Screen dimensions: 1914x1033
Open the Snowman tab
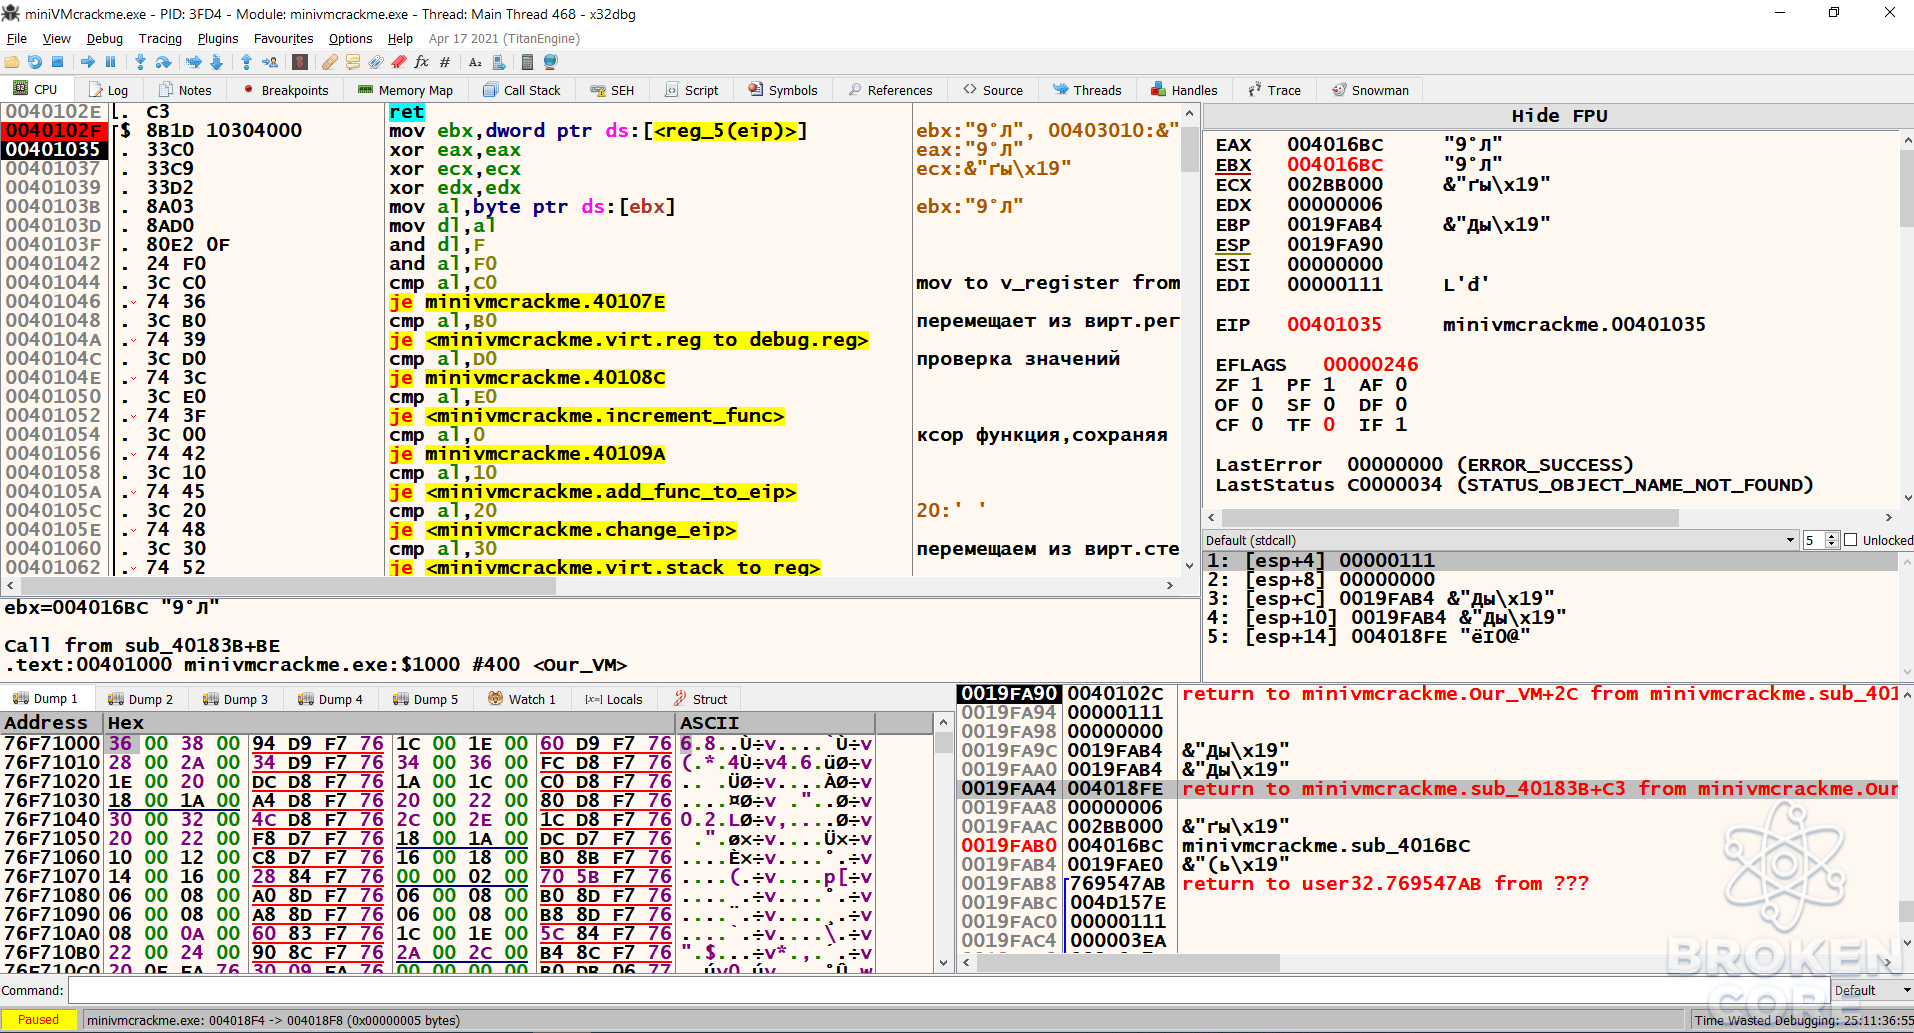1370,90
